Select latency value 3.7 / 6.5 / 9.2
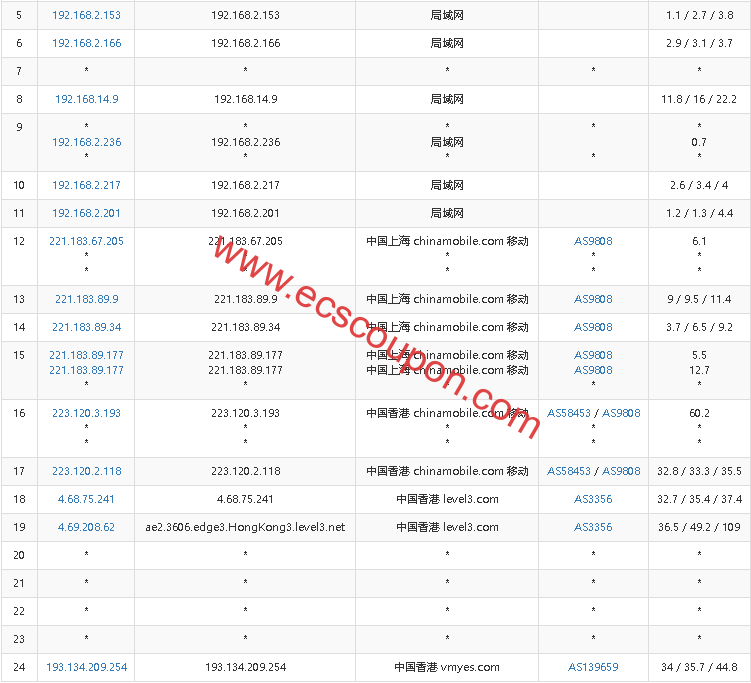This screenshot has width=751, height=683. 699,327
